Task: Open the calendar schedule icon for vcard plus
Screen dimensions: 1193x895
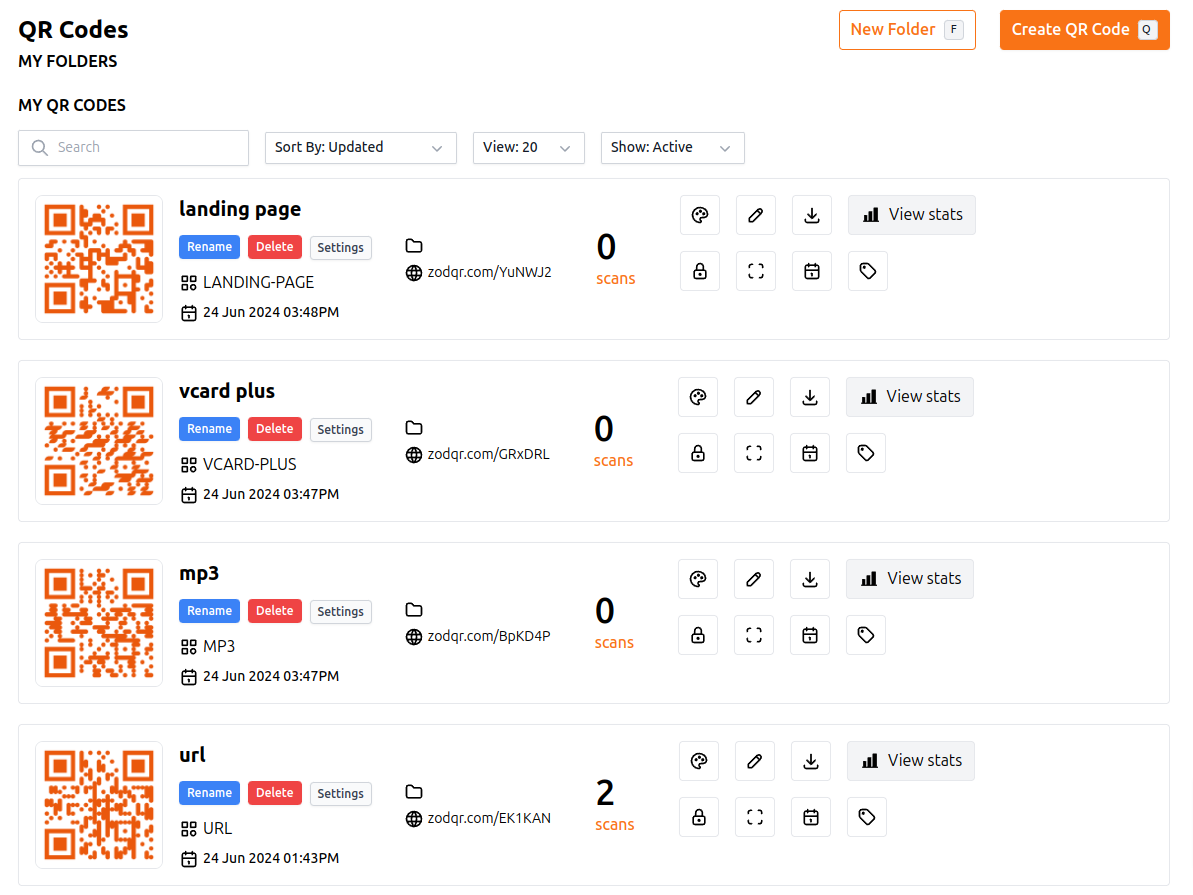Action: pyautogui.click(x=810, y=453)
